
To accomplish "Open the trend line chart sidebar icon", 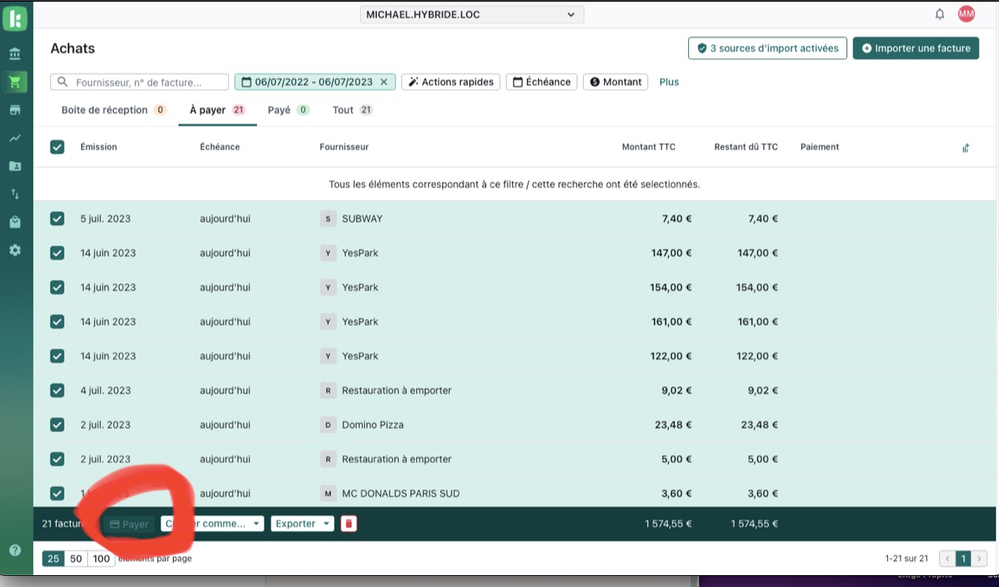I will point(15,138).
